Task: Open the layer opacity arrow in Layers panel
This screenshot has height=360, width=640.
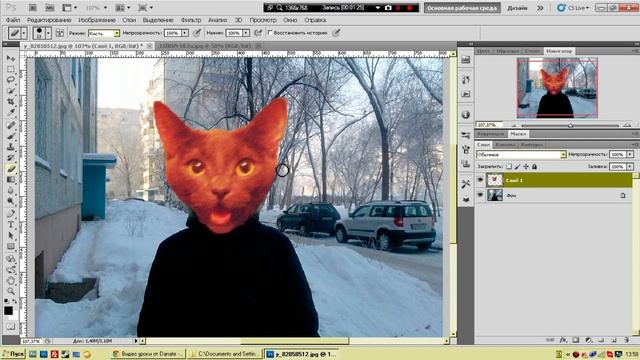Action: (630, 154)
